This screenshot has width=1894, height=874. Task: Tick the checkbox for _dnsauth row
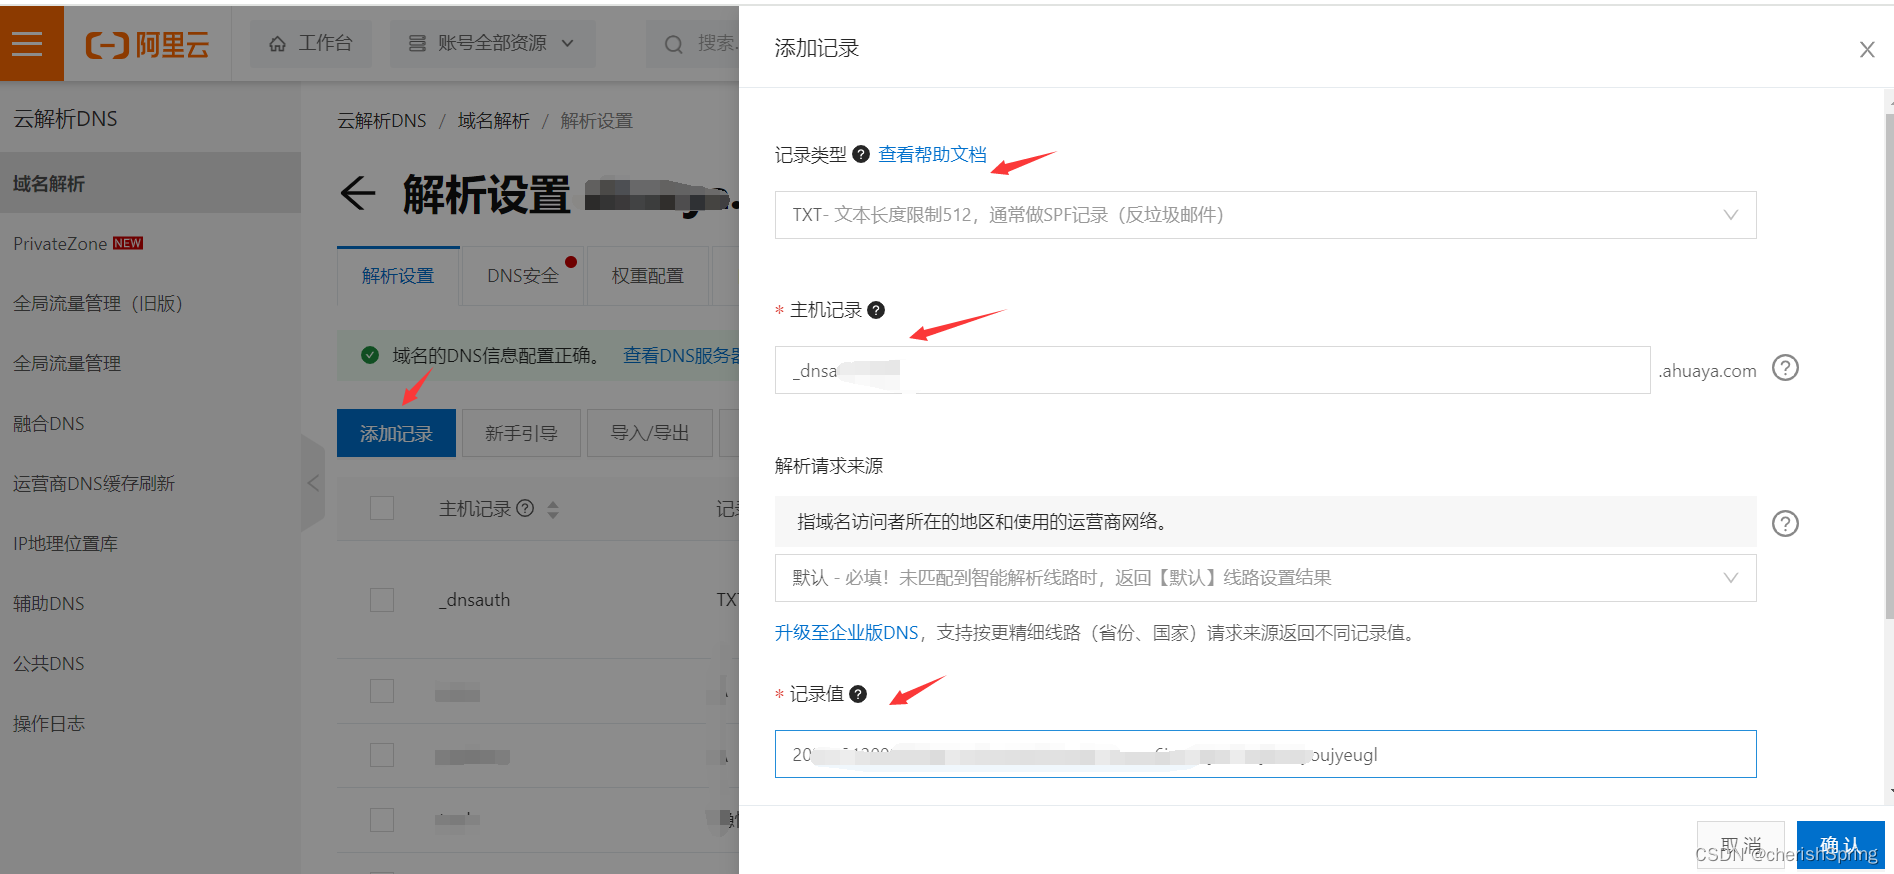pyautogui.click(x=382, y=600)
